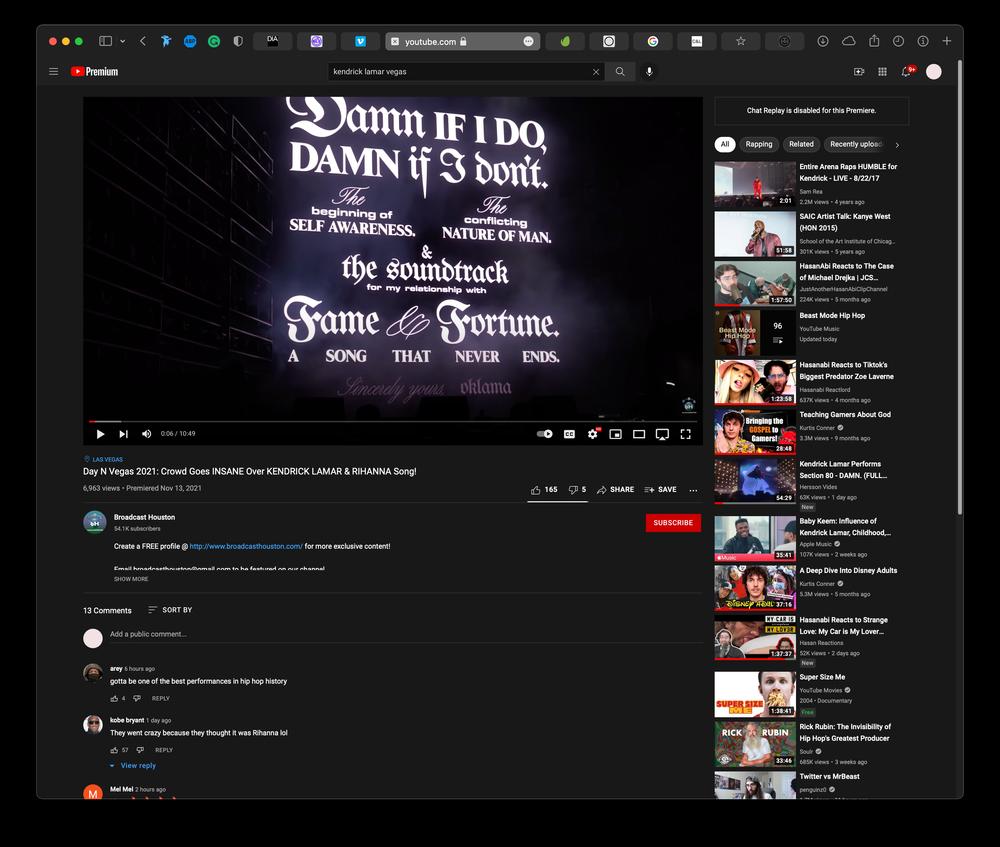Open AirPlay casting button
The width and height of the screenshot is (1000, 847).
[x=662, y=434]
